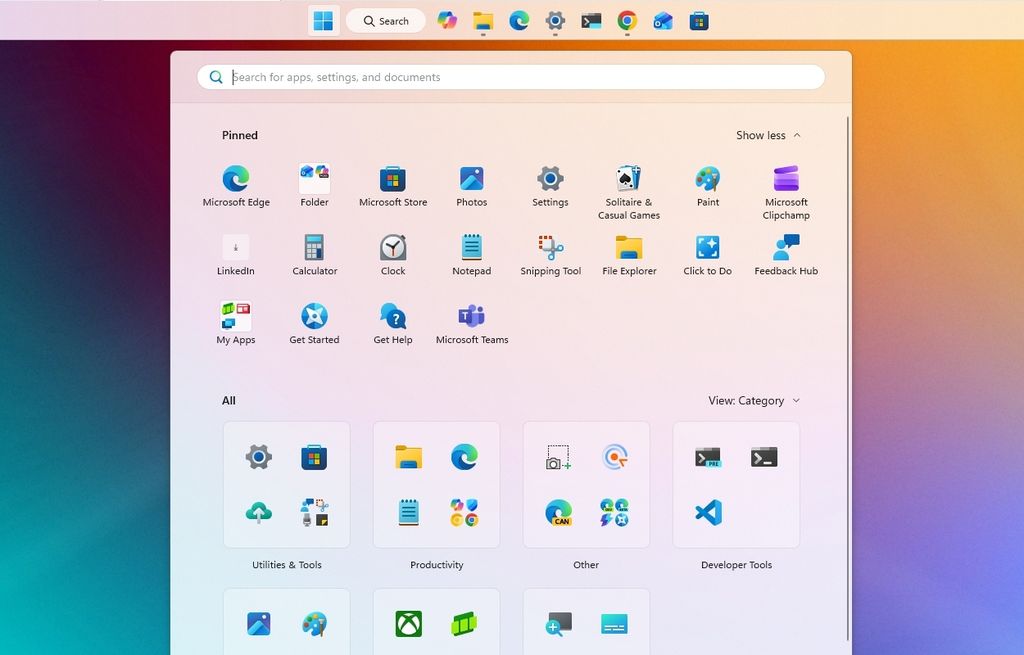Open Microsoft Edge from pinned apps
Viewport: 1024px width, 655px height.
(236, 186)
